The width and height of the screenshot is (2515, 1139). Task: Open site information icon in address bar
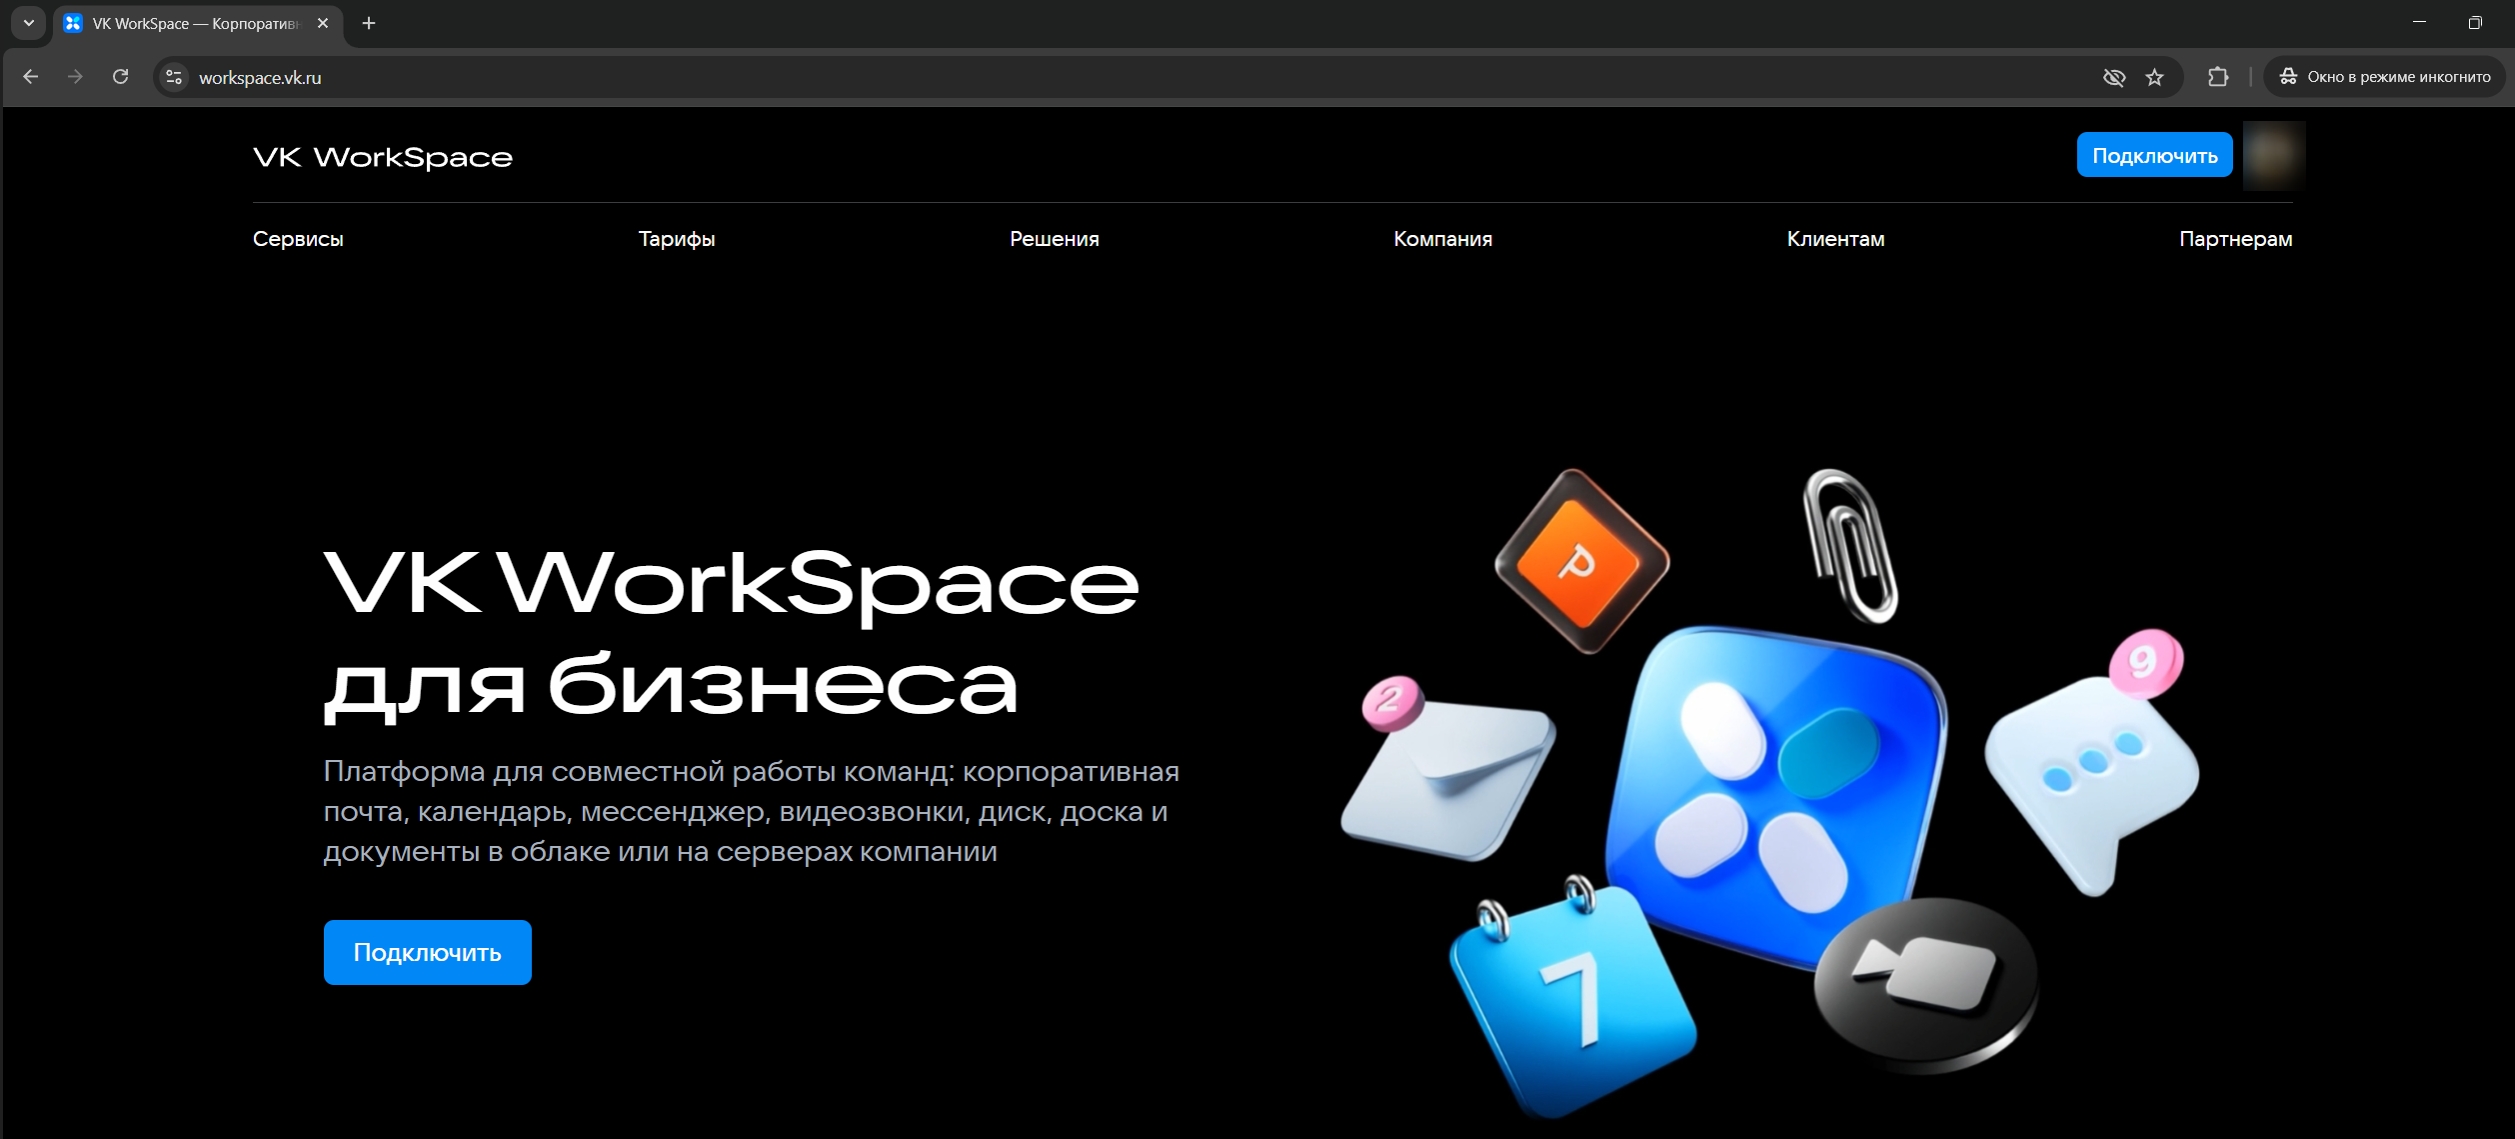174,77
